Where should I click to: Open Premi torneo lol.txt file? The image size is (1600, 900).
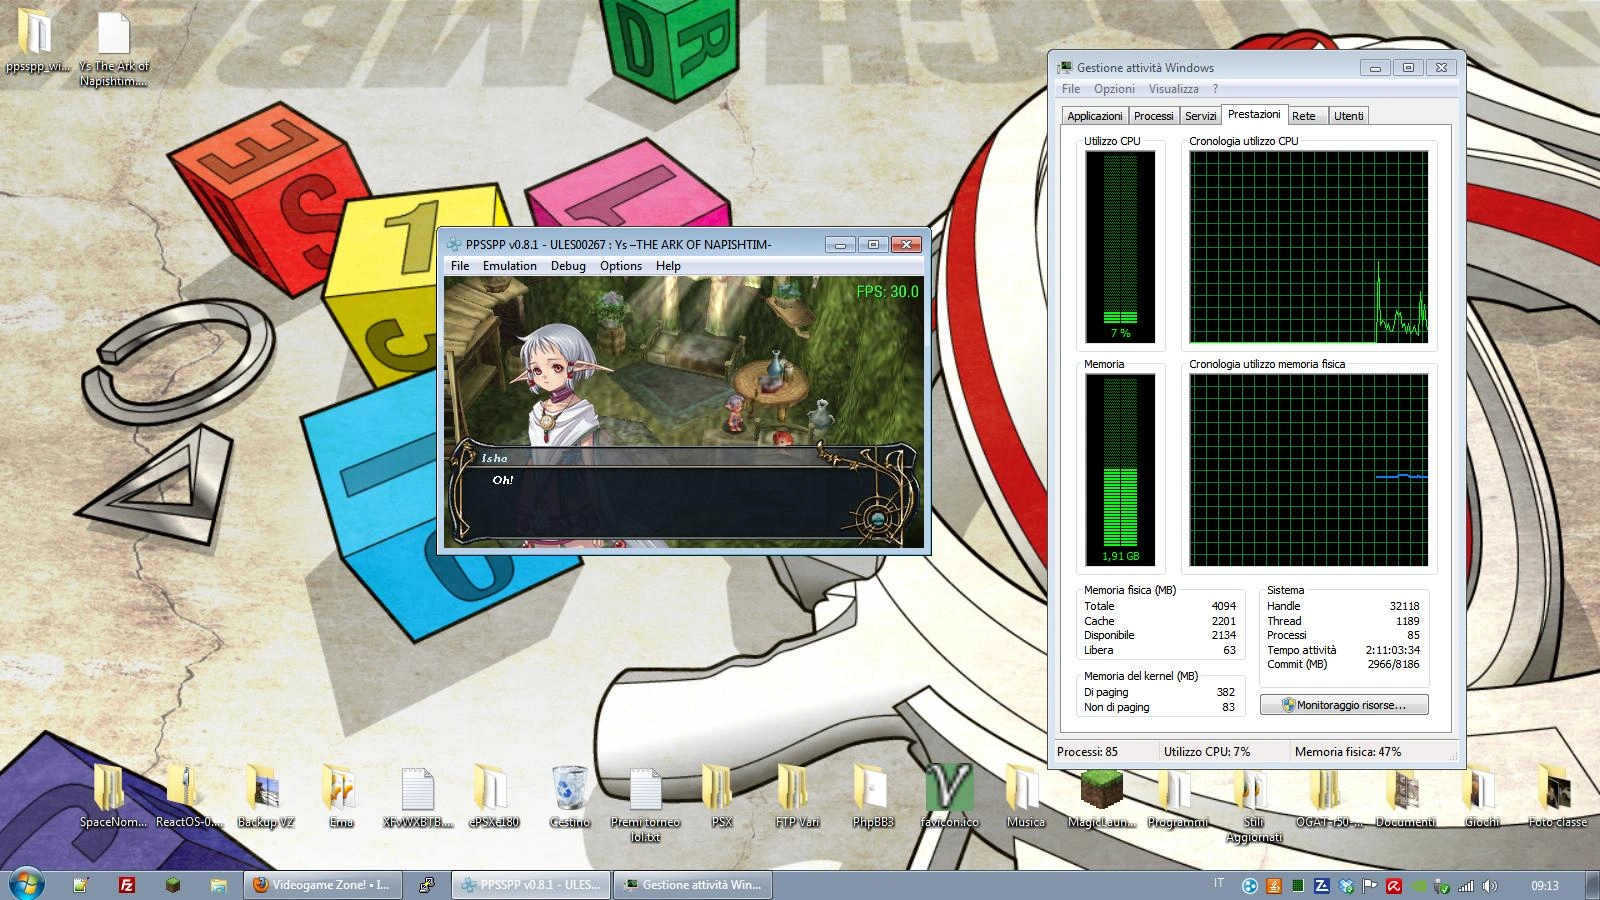pyautogui.click(x=645, y=804)
